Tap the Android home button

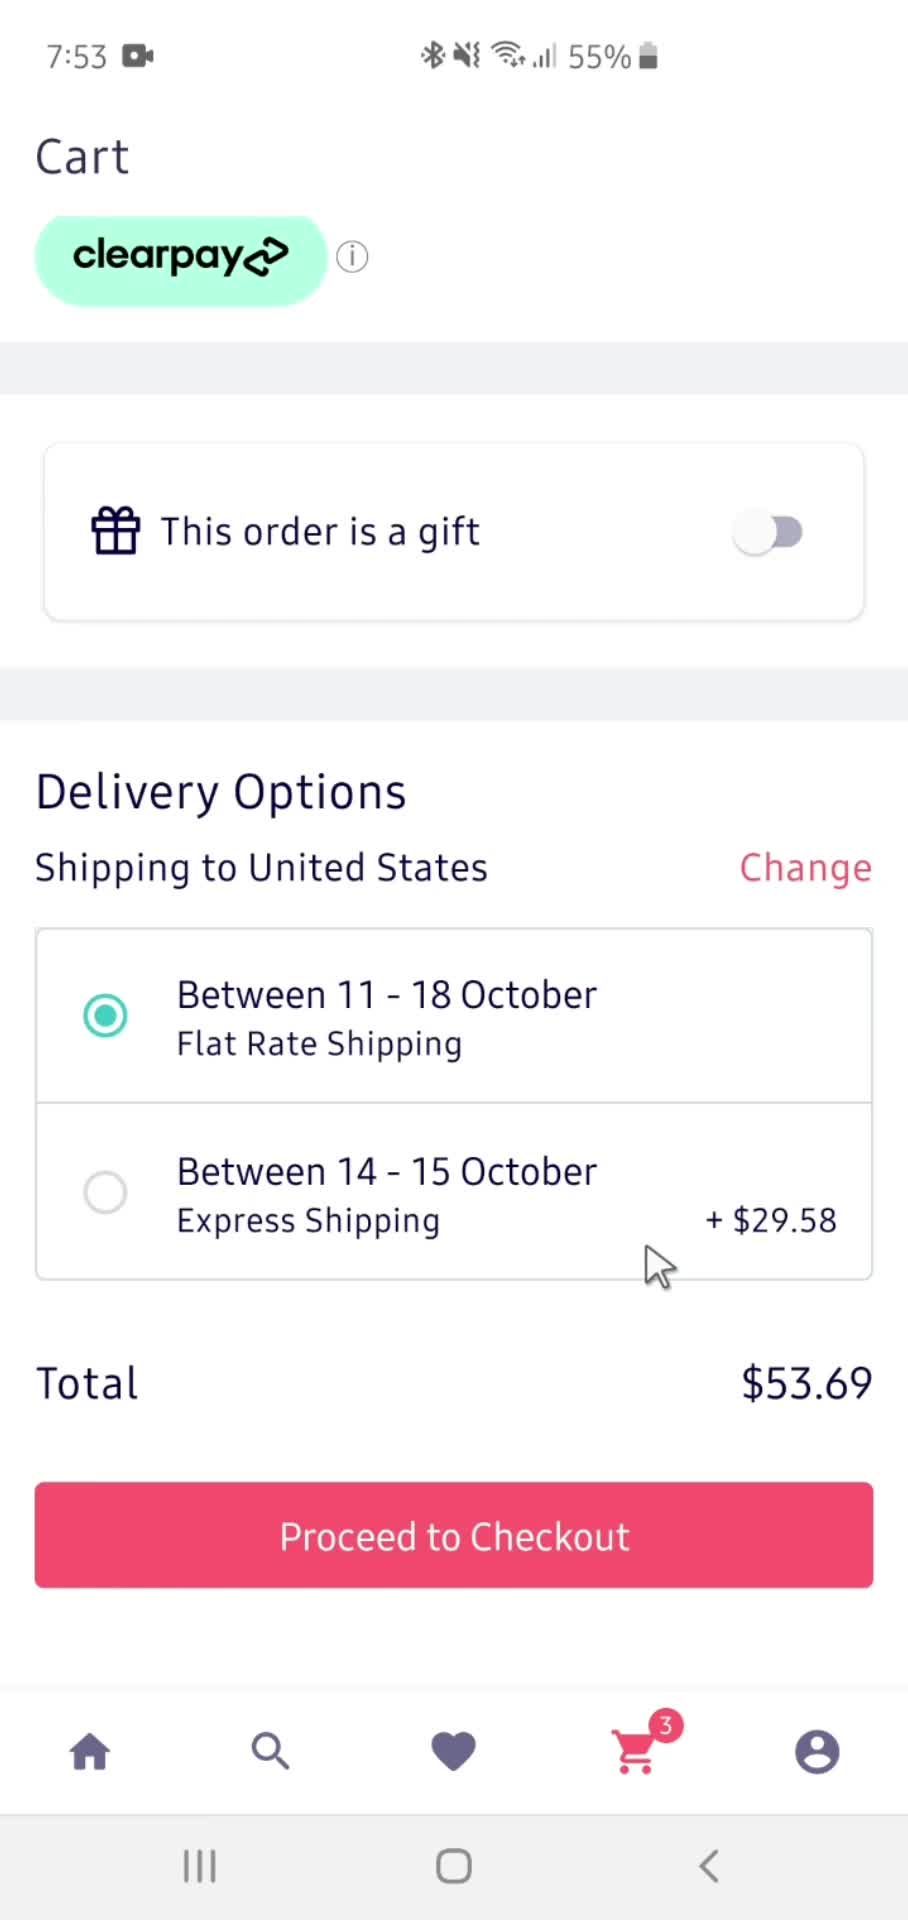(x=454, y=1866)
